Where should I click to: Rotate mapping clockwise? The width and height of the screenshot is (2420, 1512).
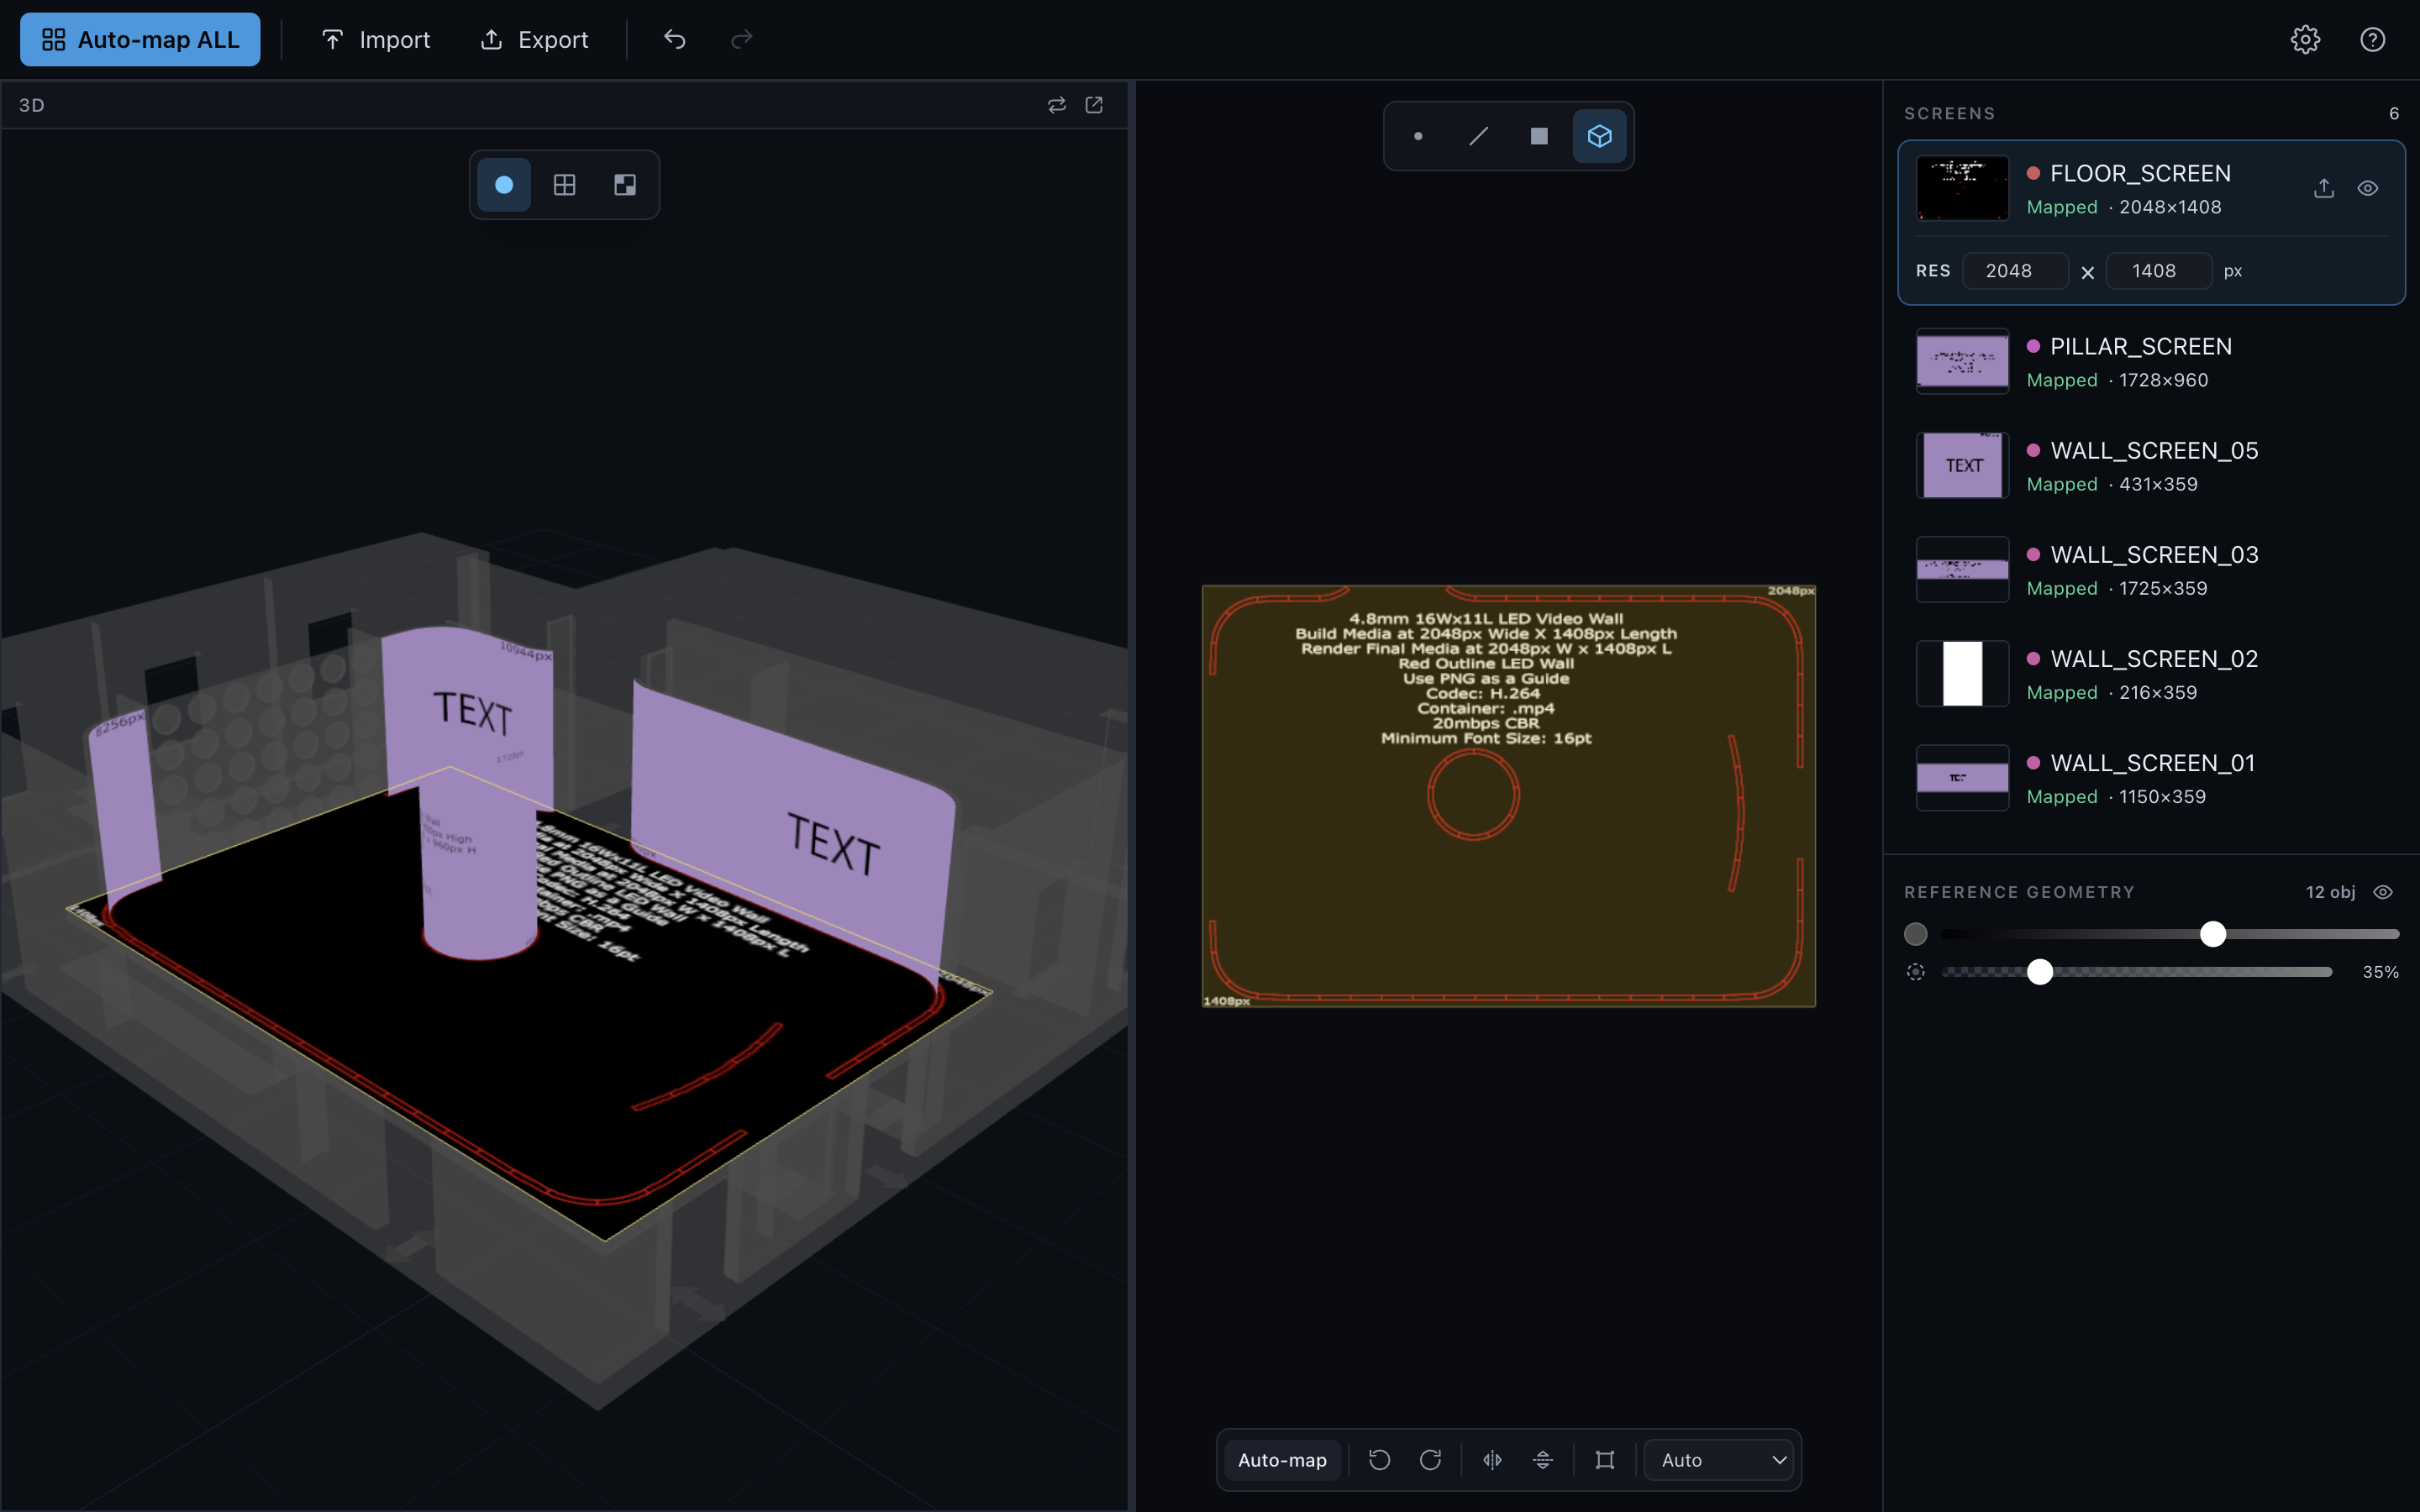click(x=1430, y=1460)
